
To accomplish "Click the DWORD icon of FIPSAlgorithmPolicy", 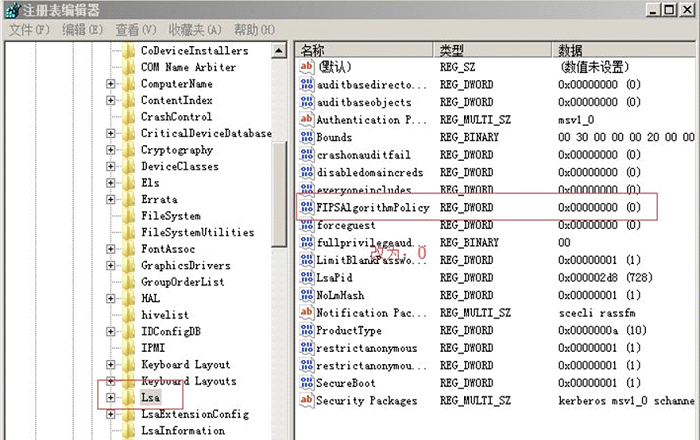I will coord(307,208).
